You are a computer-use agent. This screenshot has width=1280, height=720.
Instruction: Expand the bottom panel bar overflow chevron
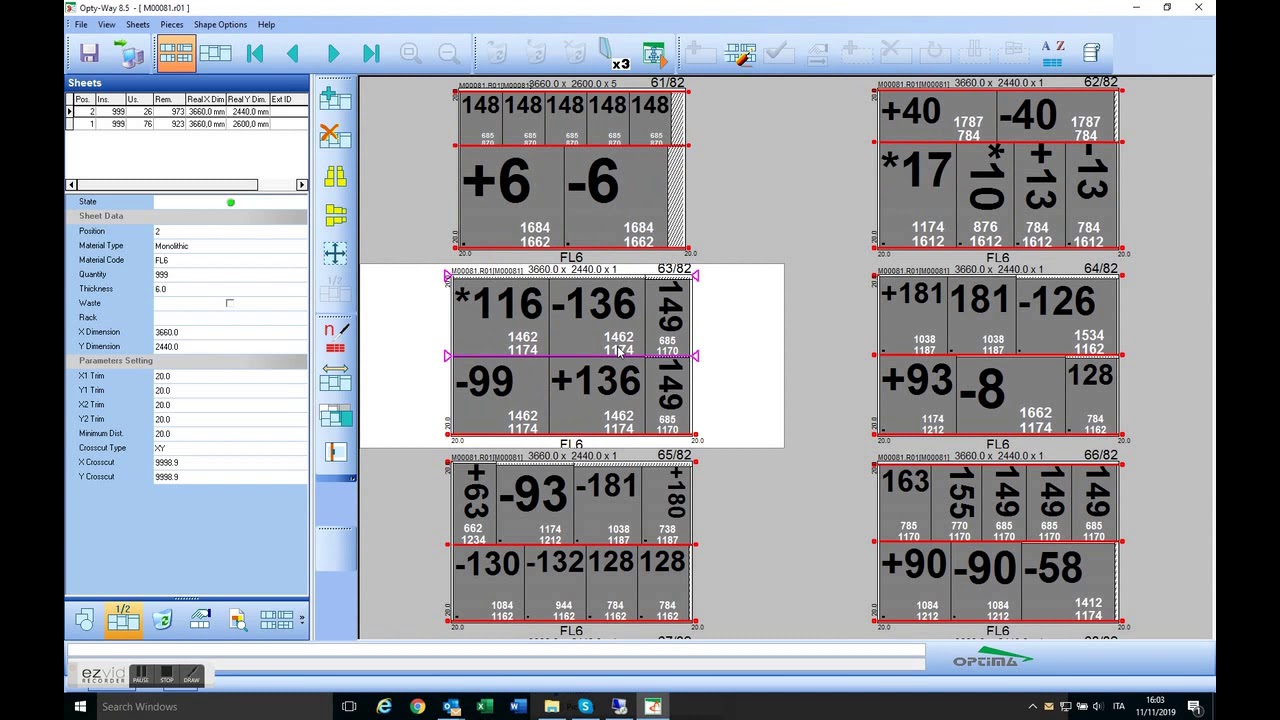302,621
